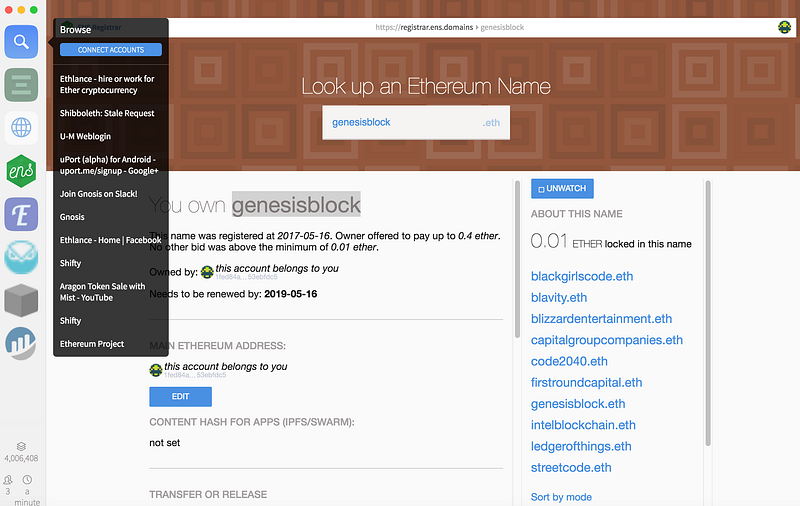Click account identicon in the address bar
This screenshot has width=800, height=506.
click(784, 27)
